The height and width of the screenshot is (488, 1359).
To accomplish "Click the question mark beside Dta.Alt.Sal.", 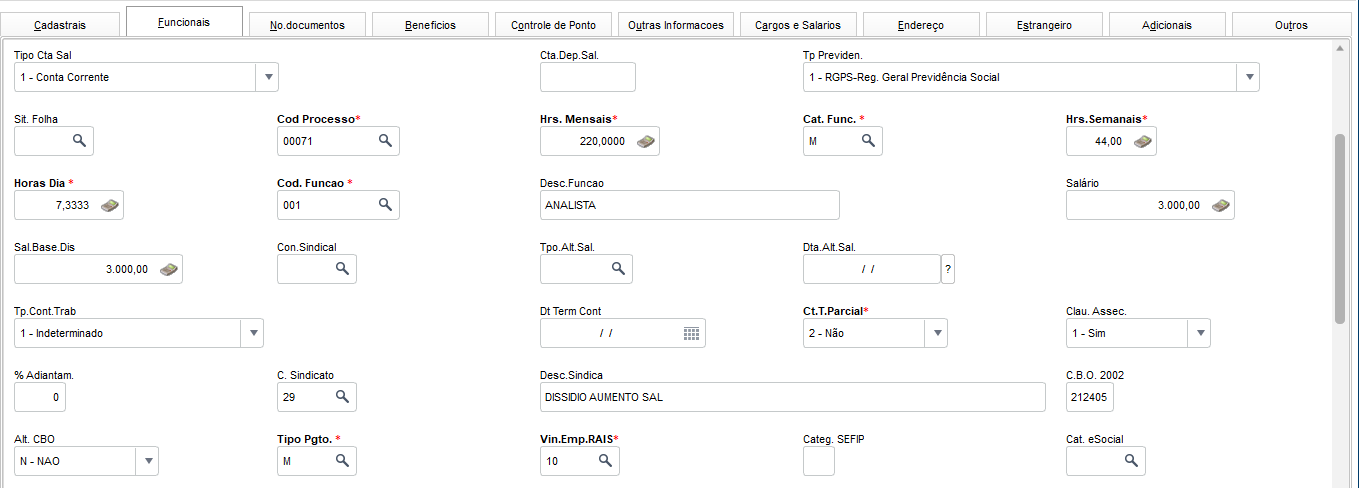I will pyautogui.click(x=948, y=269).
